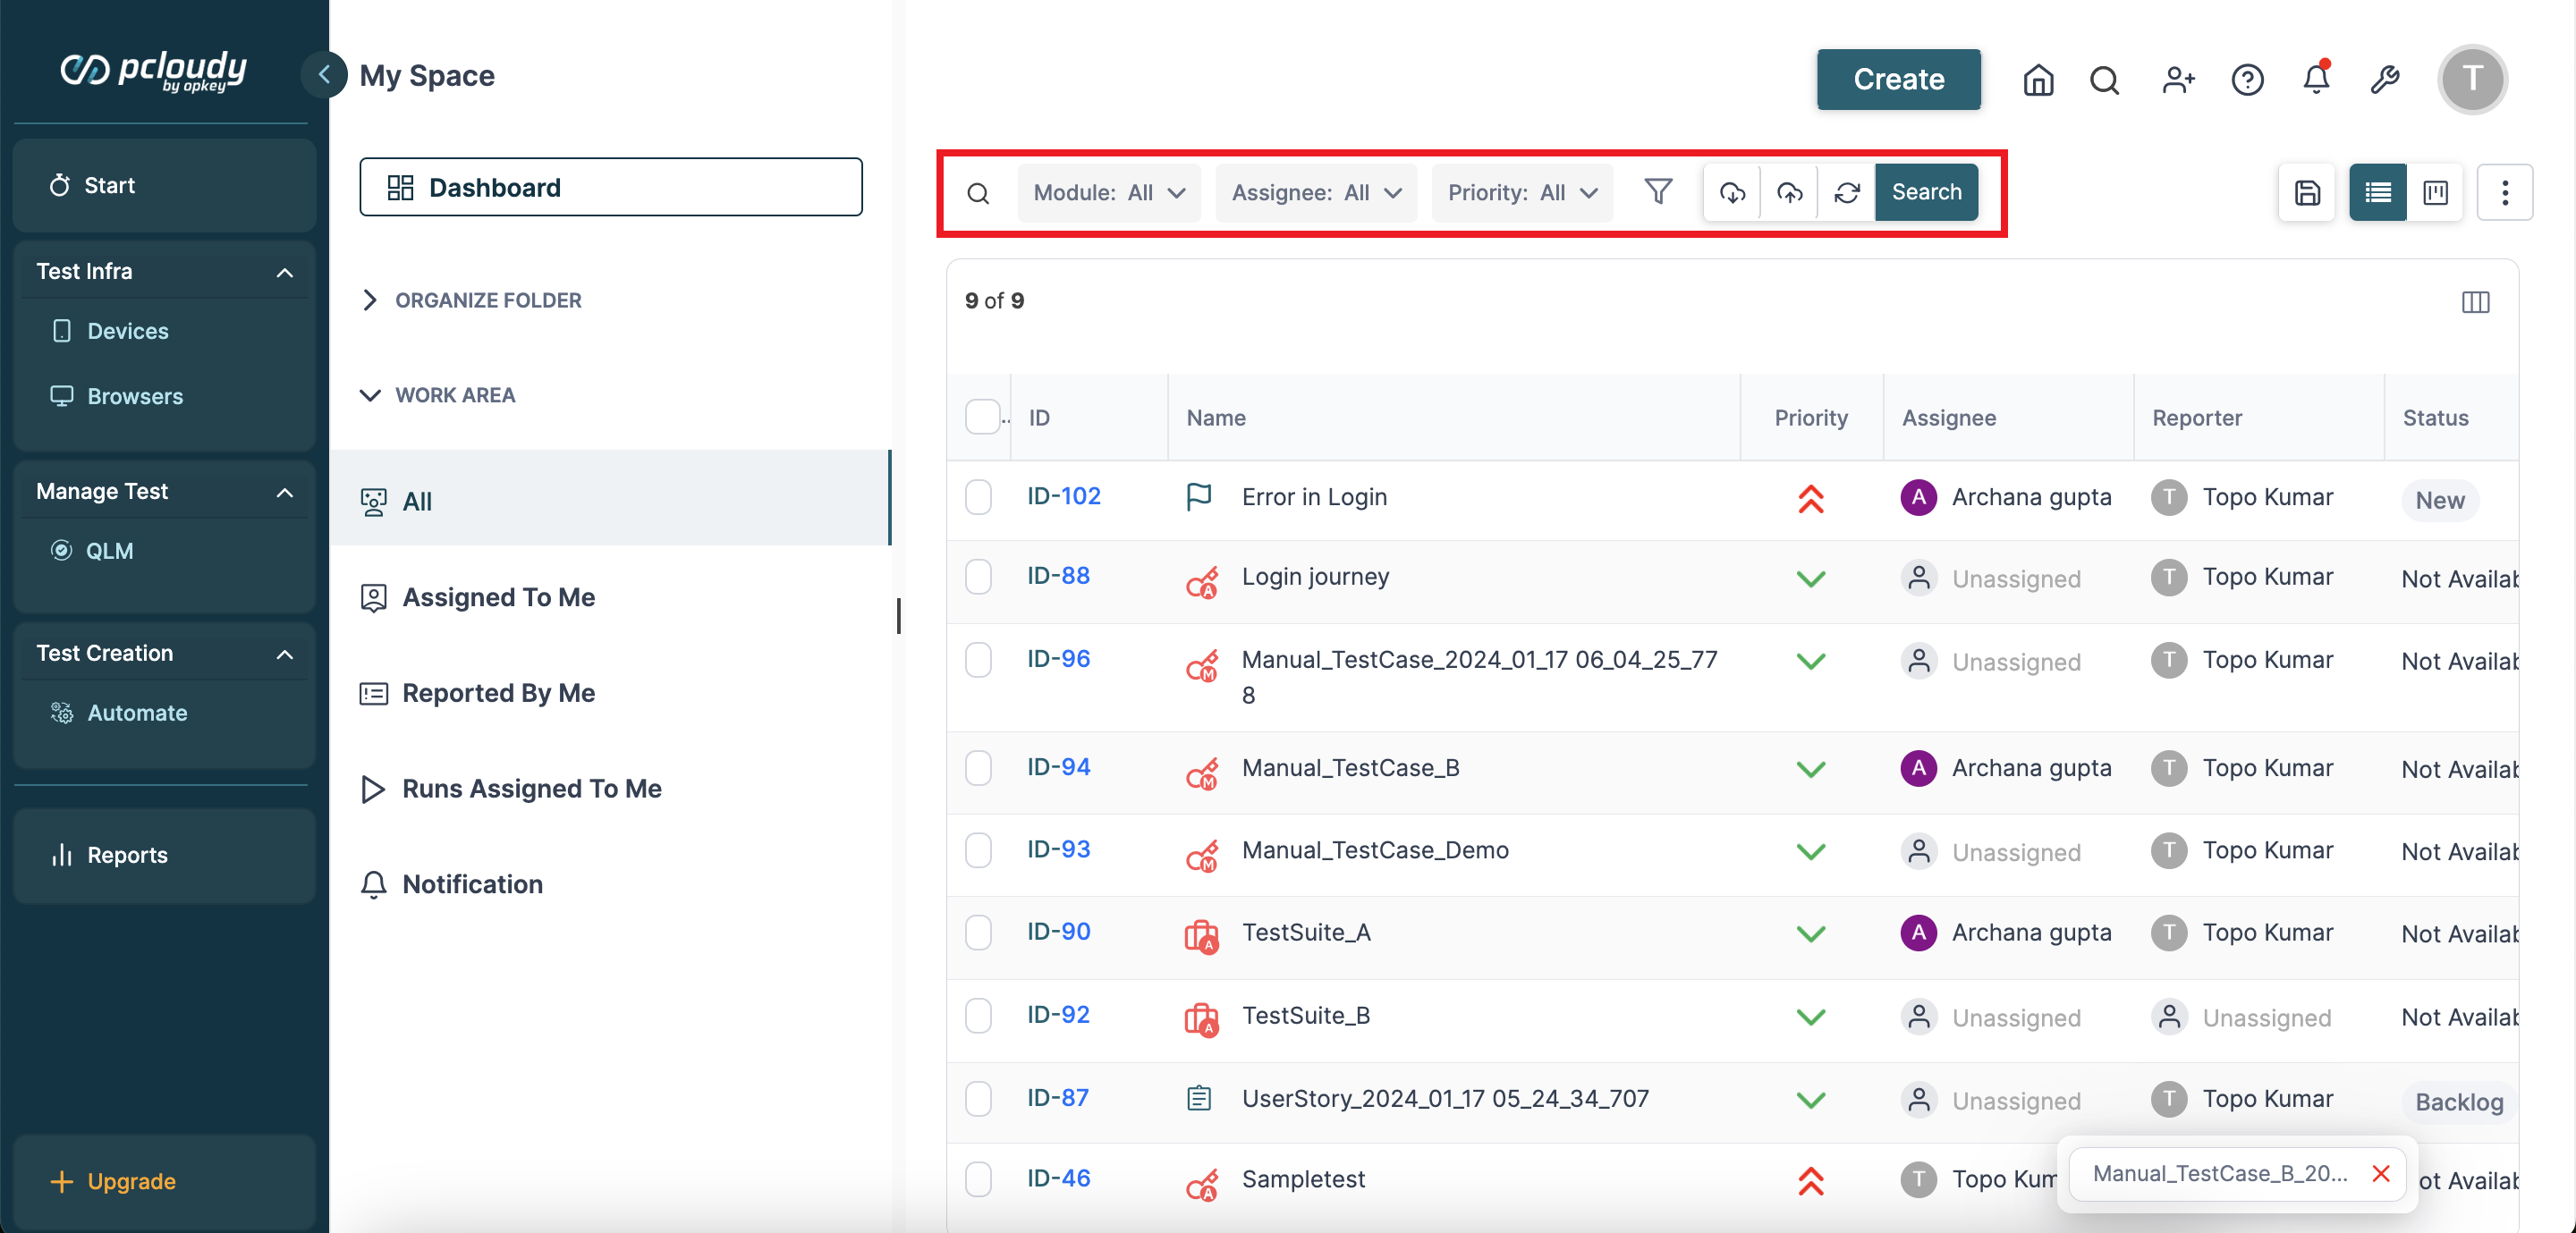This screenshot has height=1233, width=2576.
Task: Click the test case icon of Login journey
Action: (x=1201, y=580)
